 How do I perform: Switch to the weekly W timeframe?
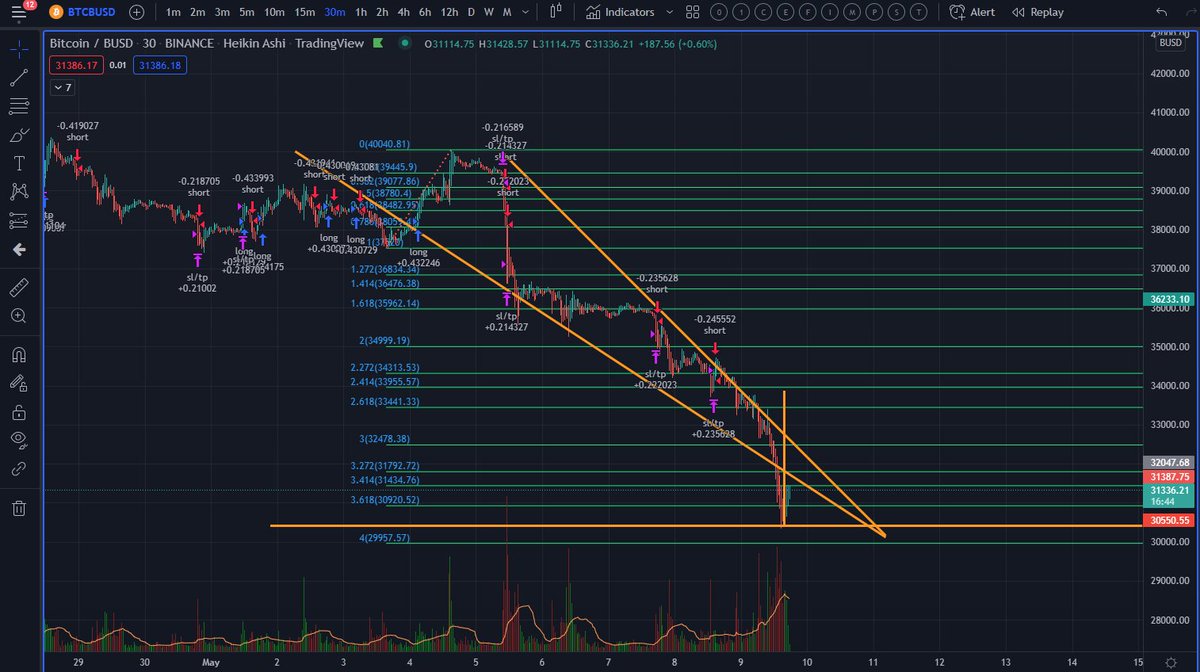coord(488,12)
